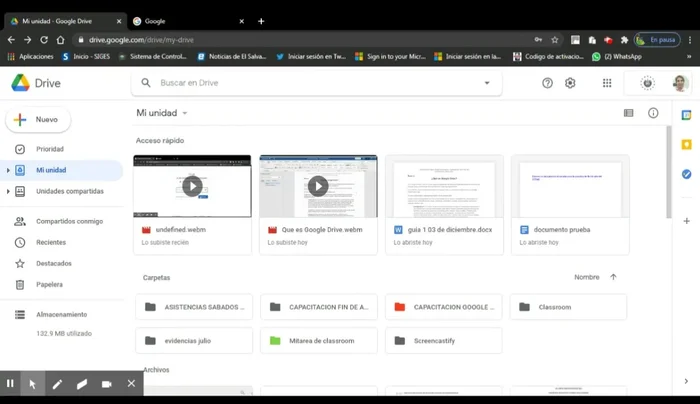This screenshot has width=700, height=404.
Task: Open the Google apps grid
Action: 607,83
